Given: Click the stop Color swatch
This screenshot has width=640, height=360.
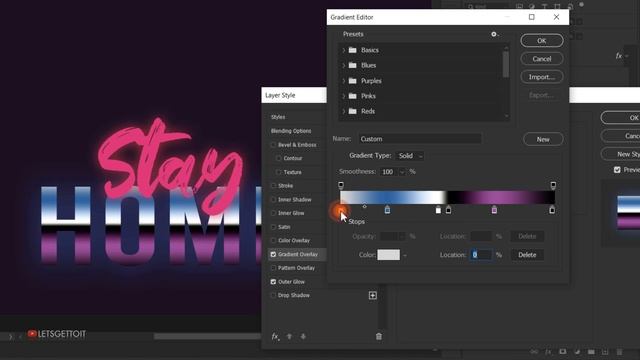Looking at the screenshot, I should (389, 255).
